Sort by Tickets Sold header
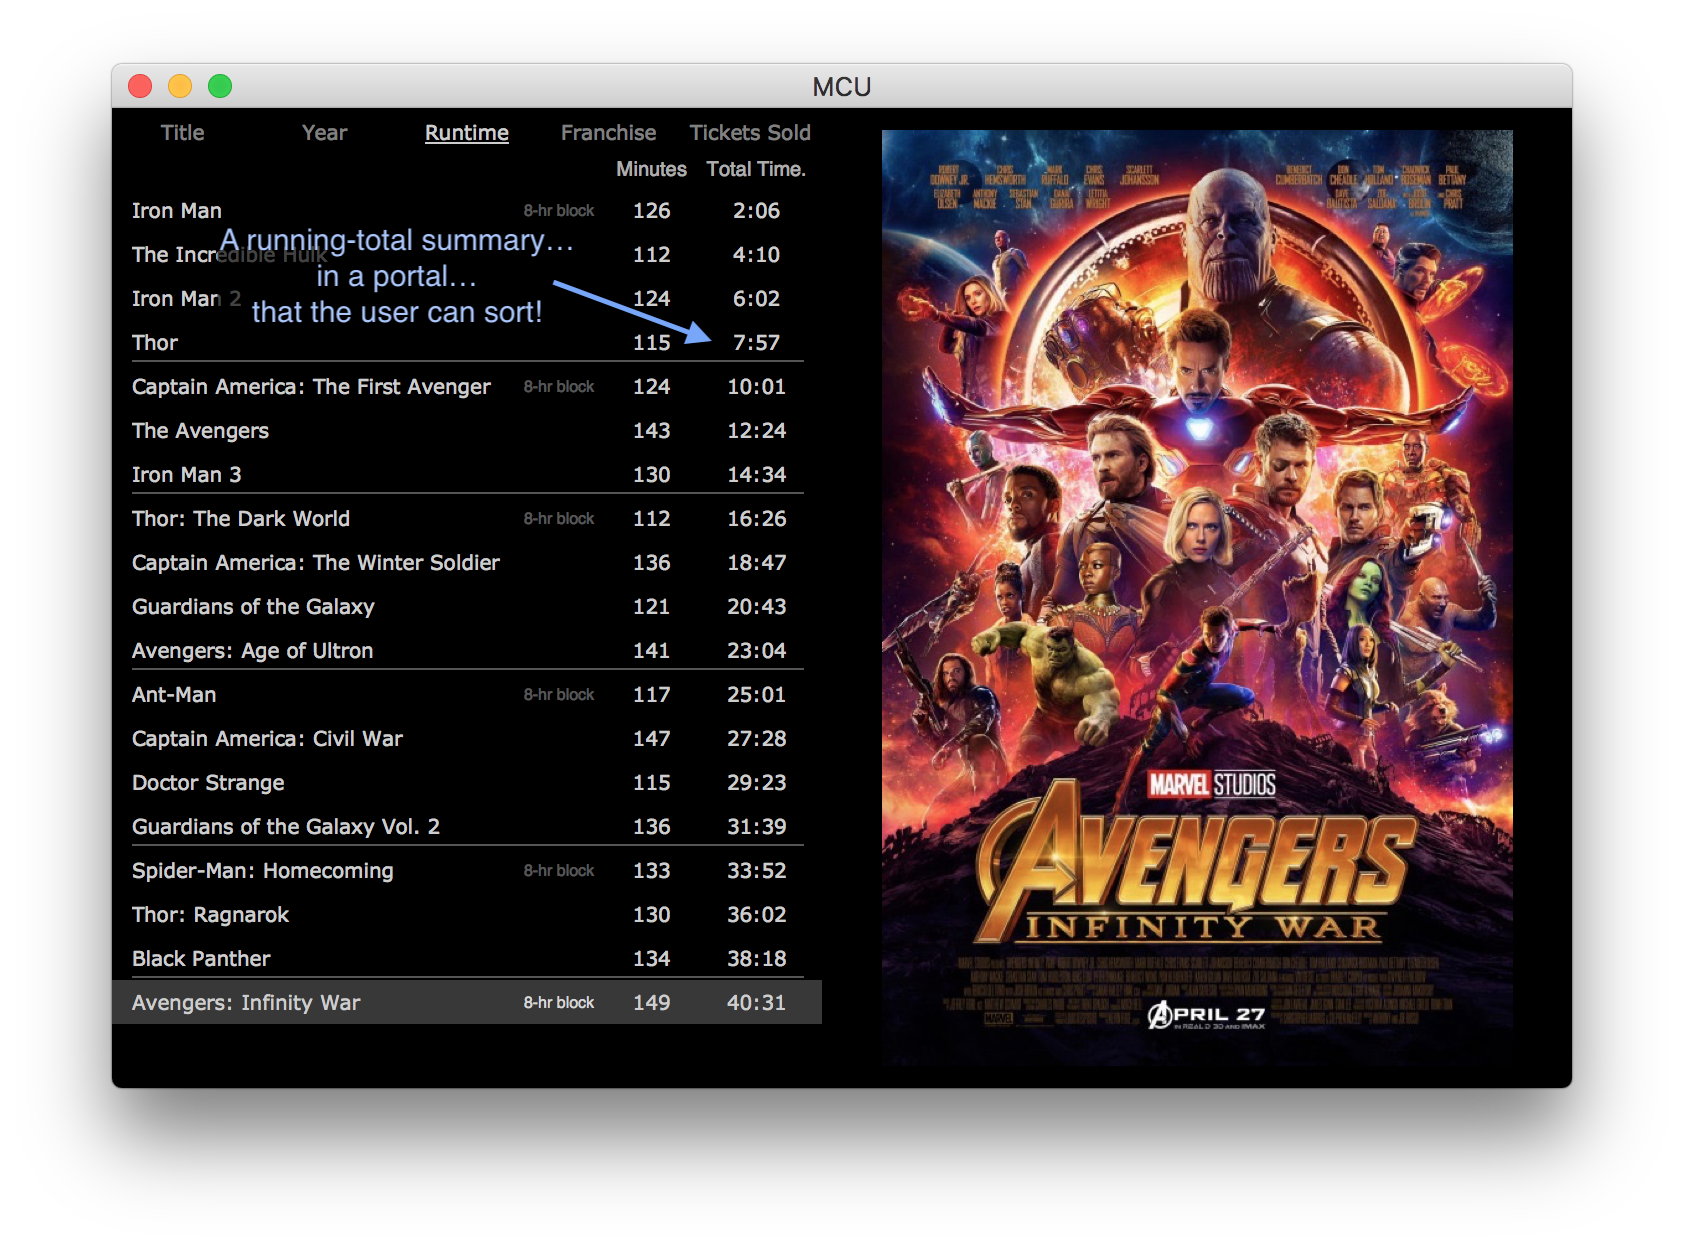Viewport: 1684px width, 1248px height. point(750,133)
